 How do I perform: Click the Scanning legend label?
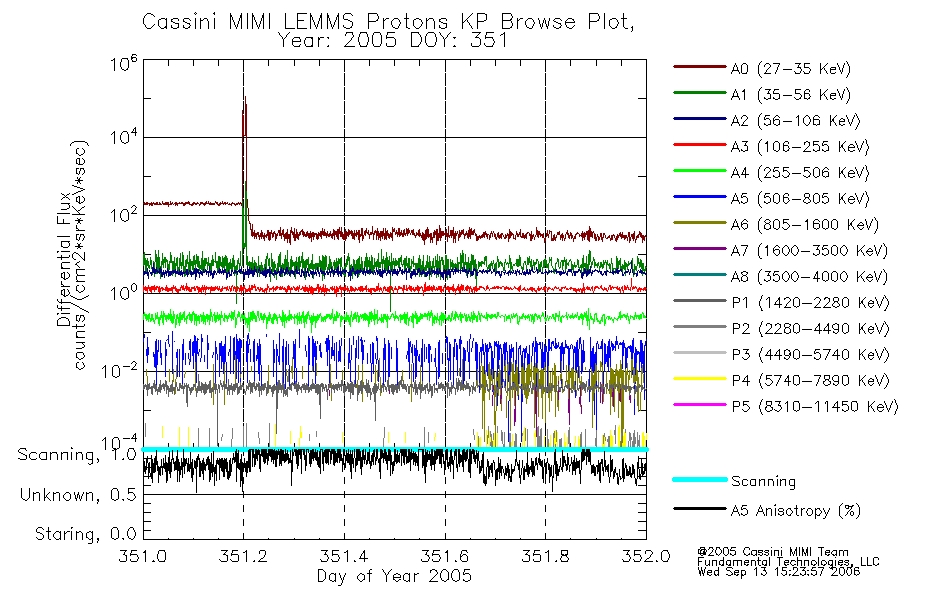[763, 482]
